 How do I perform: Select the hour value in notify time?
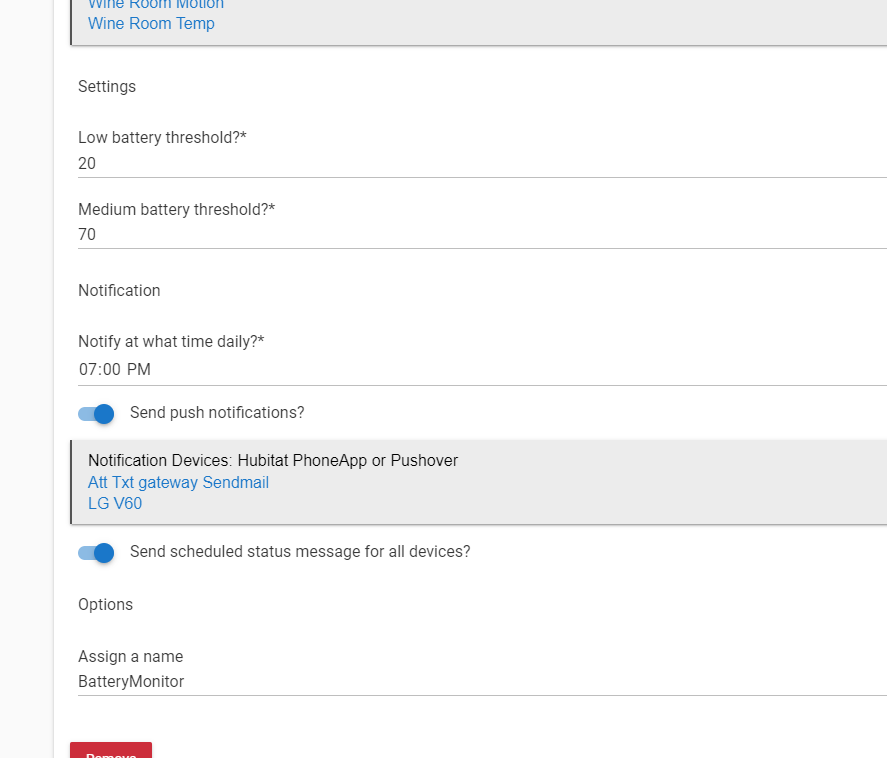[x=89, y=370]
